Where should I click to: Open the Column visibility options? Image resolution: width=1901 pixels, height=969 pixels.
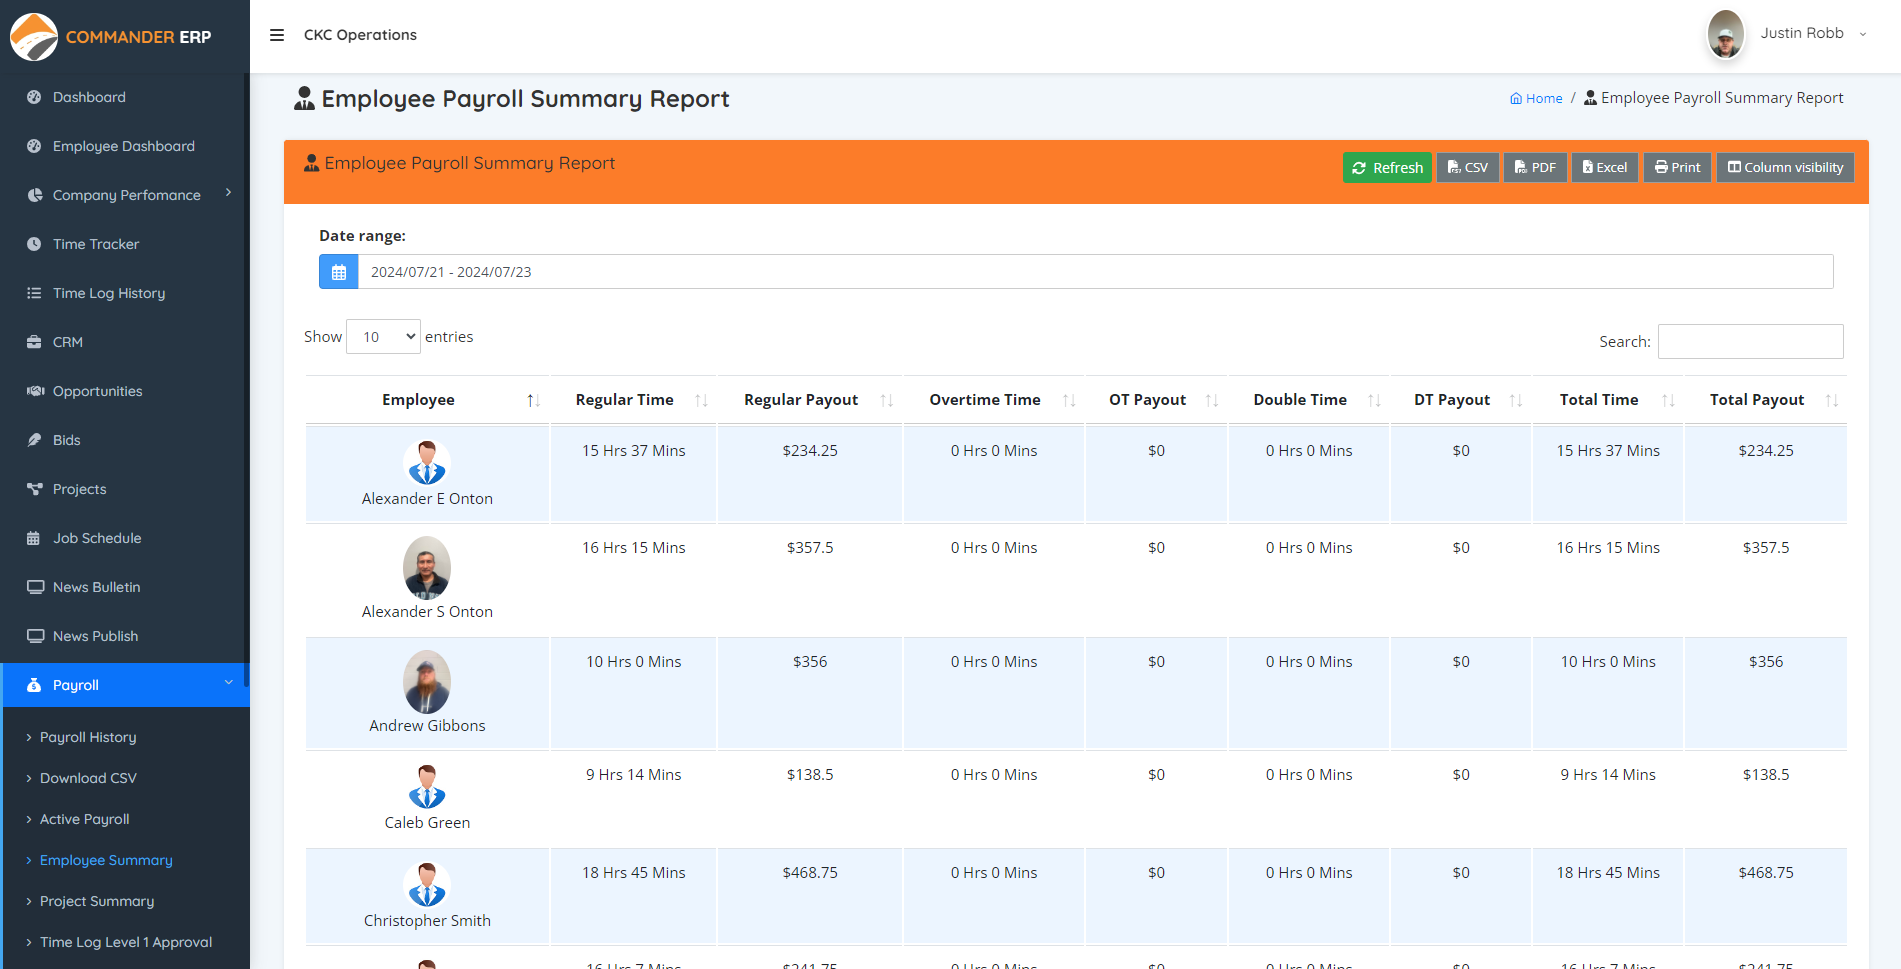pos(1785,167)
